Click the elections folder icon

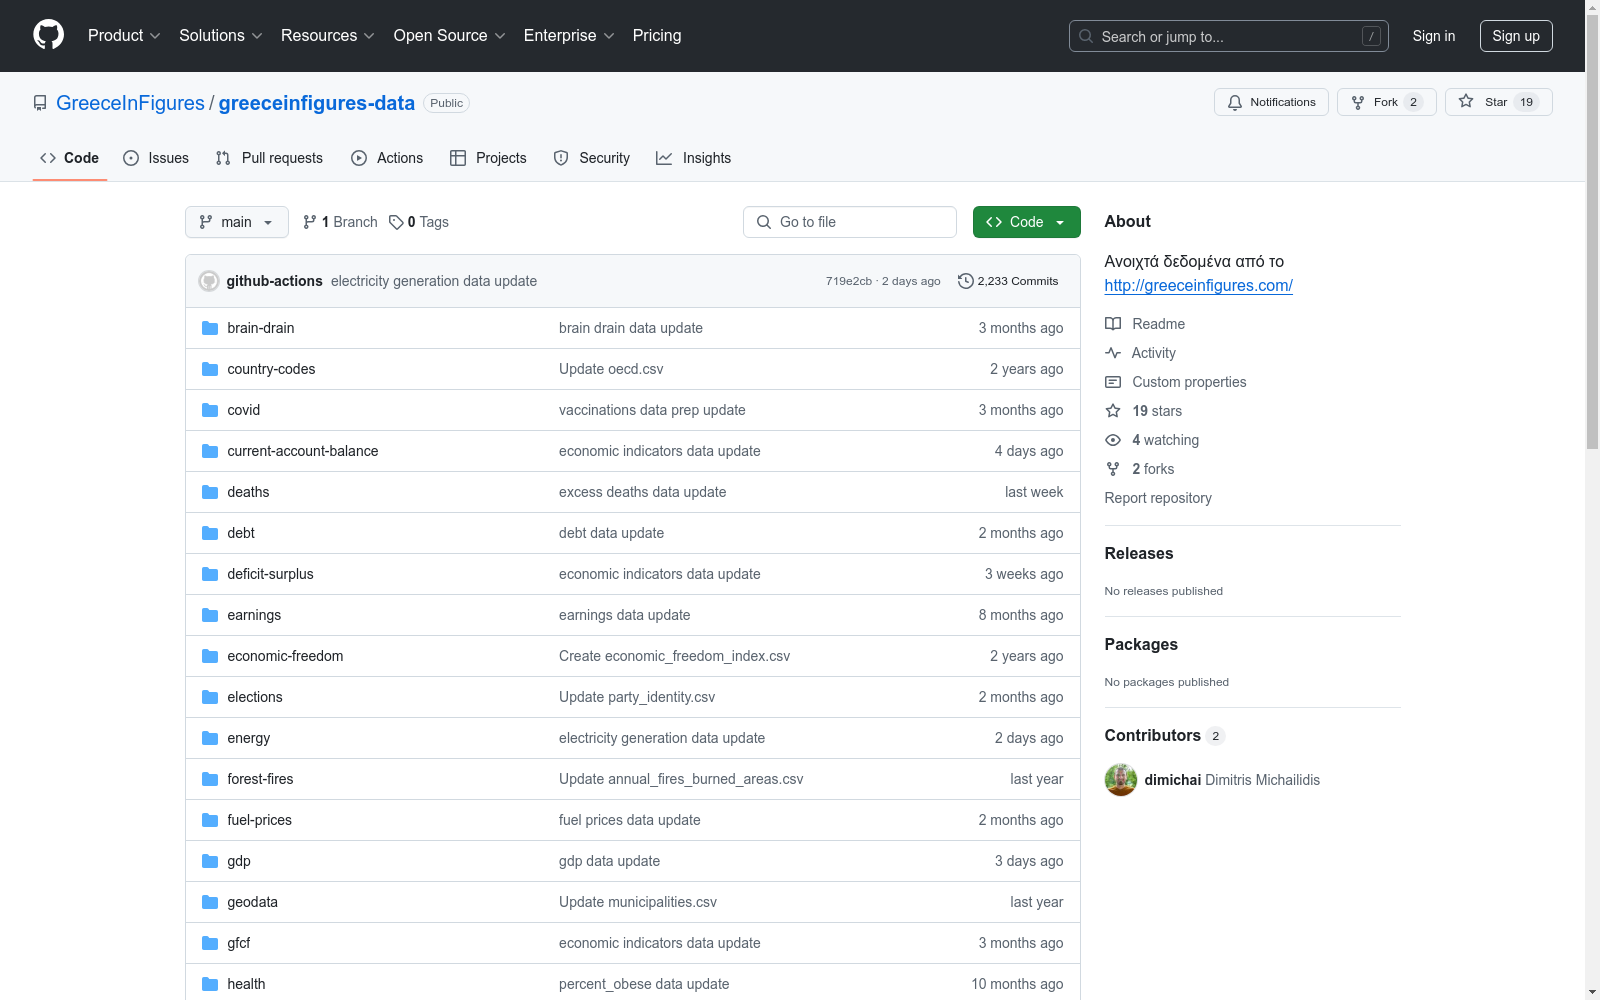pyautogui.click(x=210, y=697)
